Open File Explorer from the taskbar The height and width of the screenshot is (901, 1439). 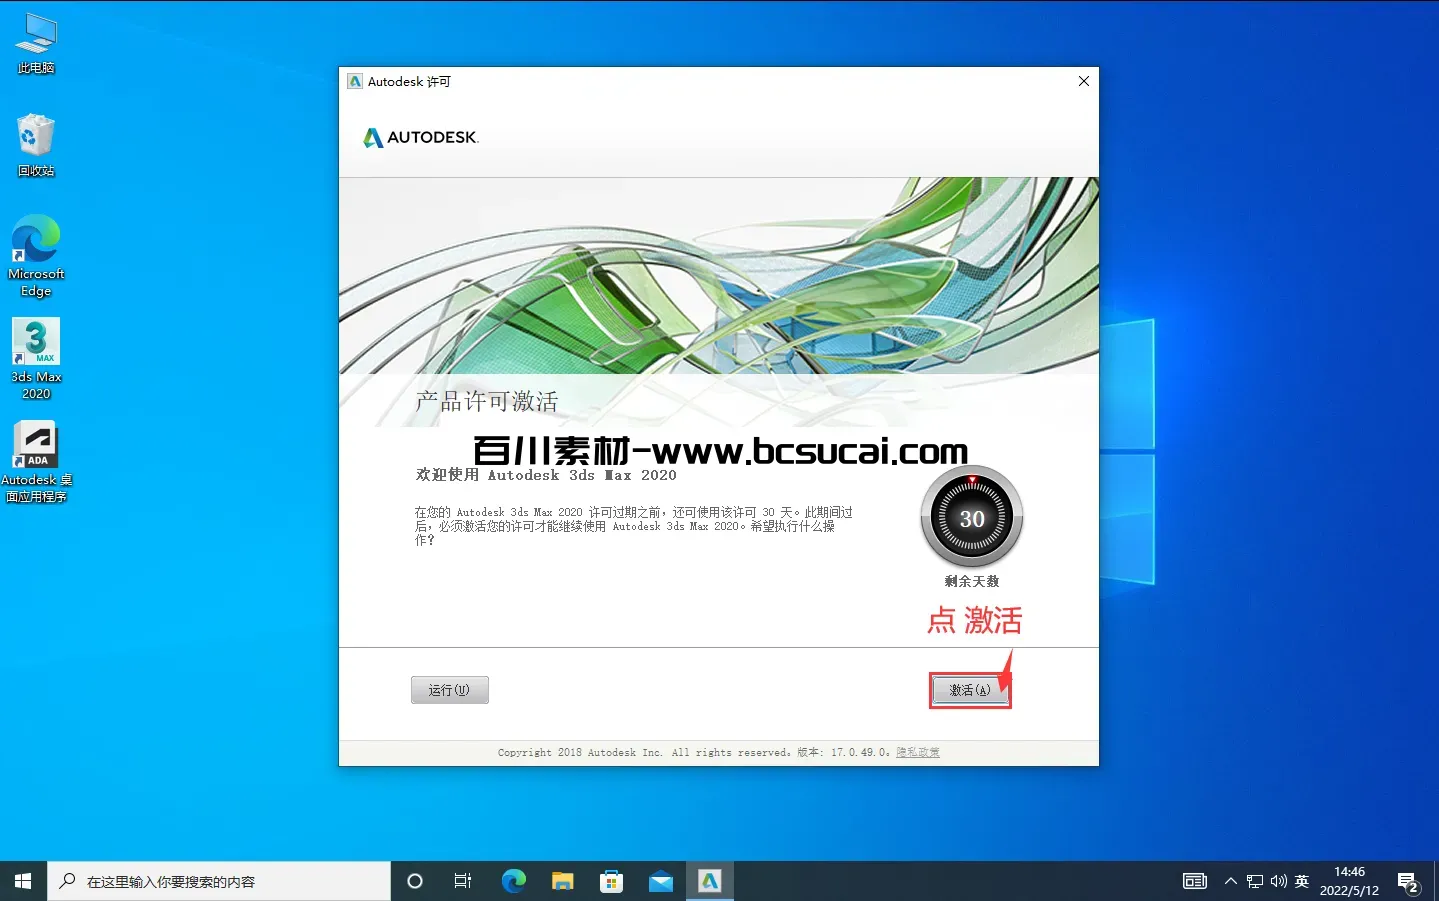click(x=562, y=881)
